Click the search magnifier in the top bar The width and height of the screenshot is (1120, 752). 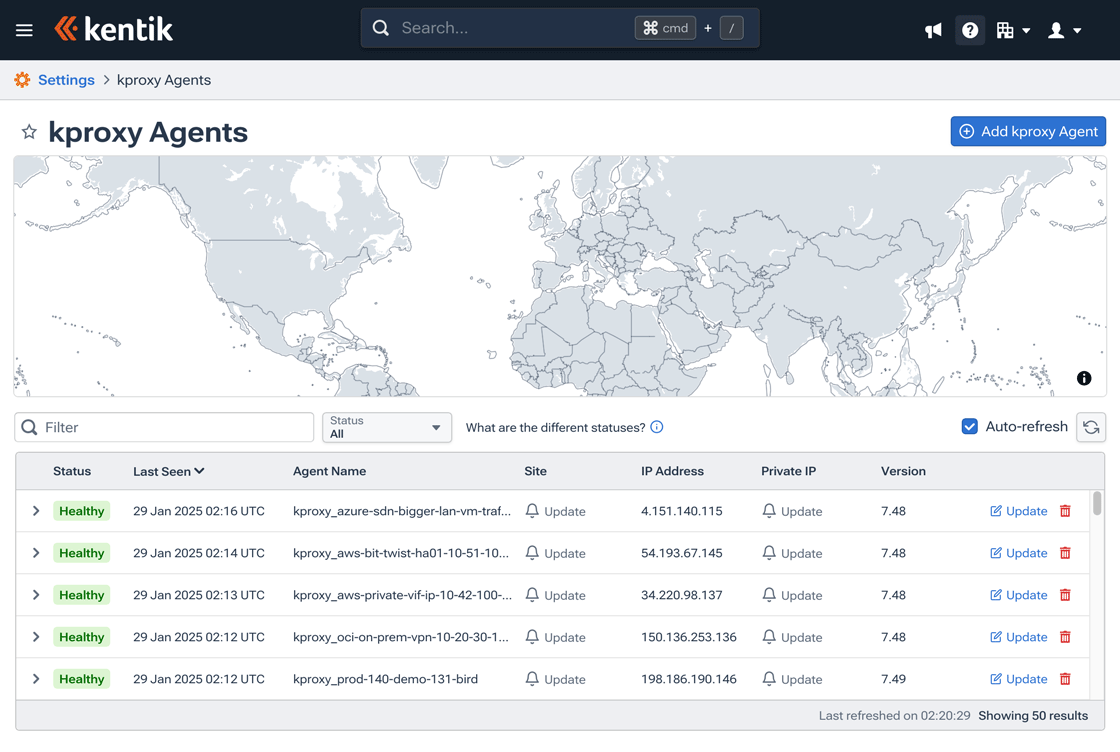point(381,27)
